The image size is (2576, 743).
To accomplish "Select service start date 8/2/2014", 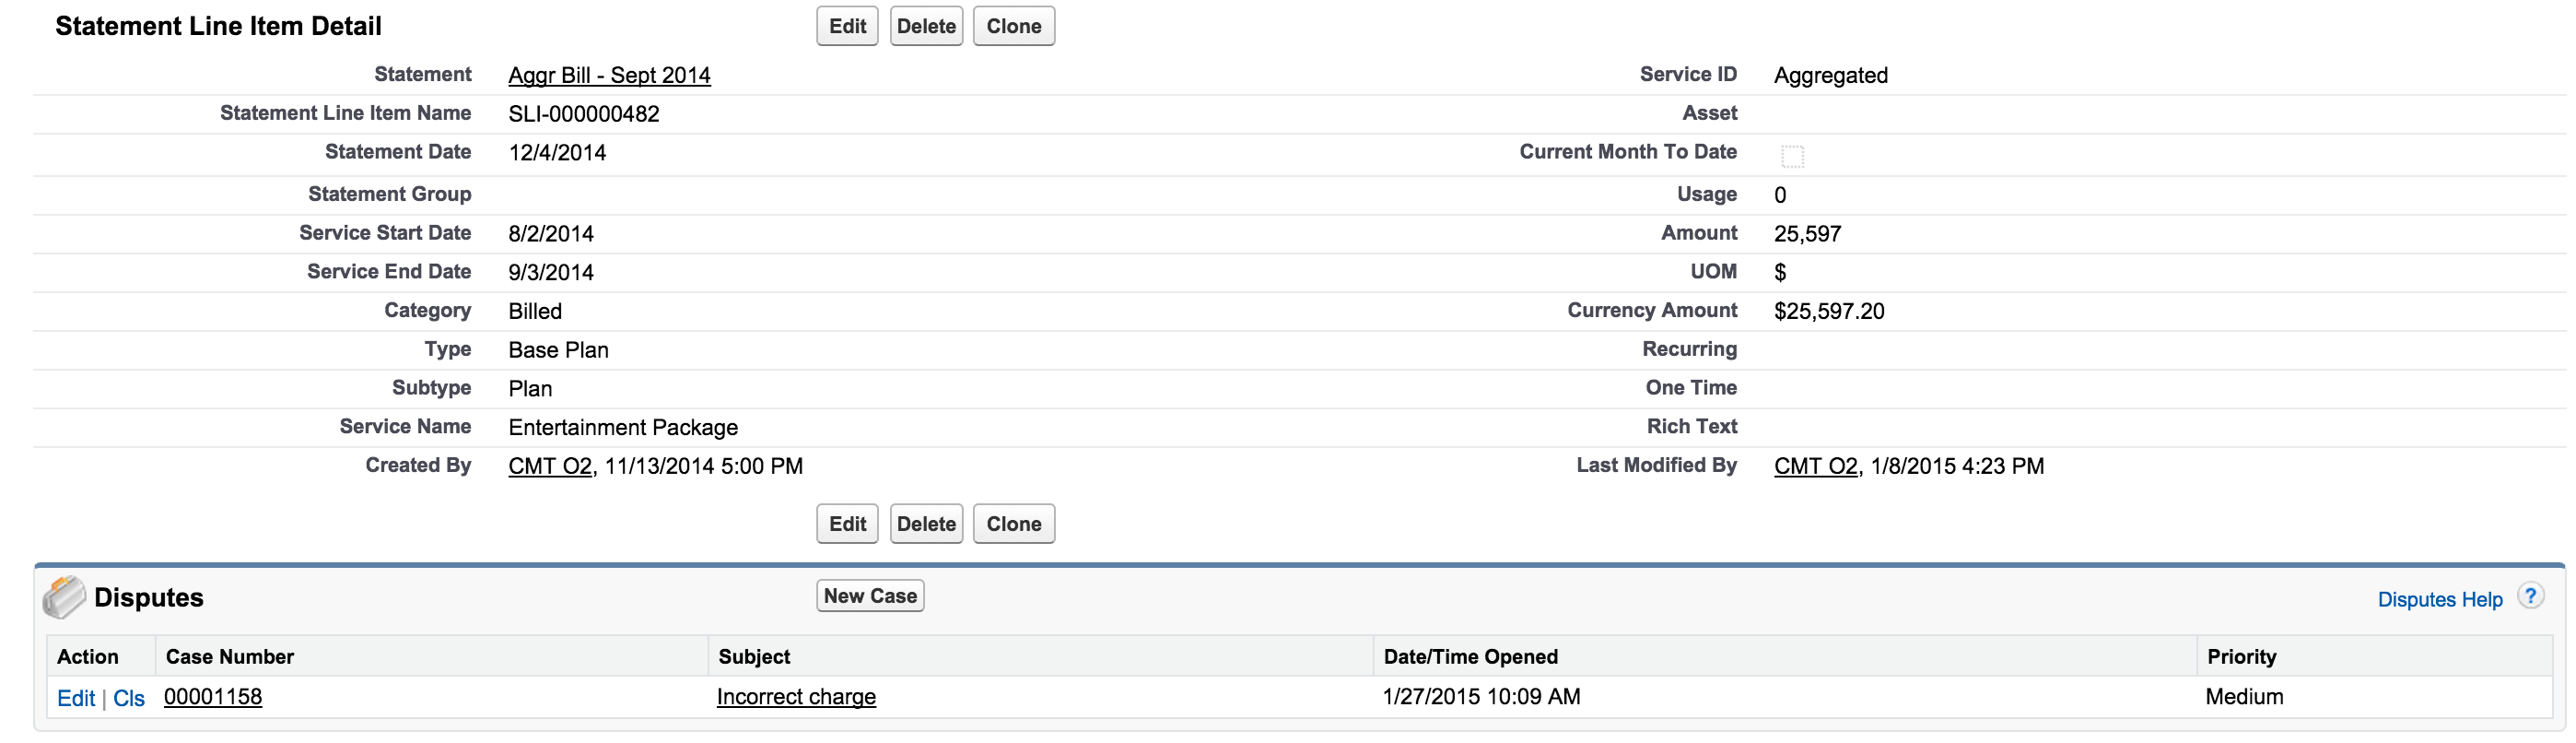I will click(x=551, y=234).
